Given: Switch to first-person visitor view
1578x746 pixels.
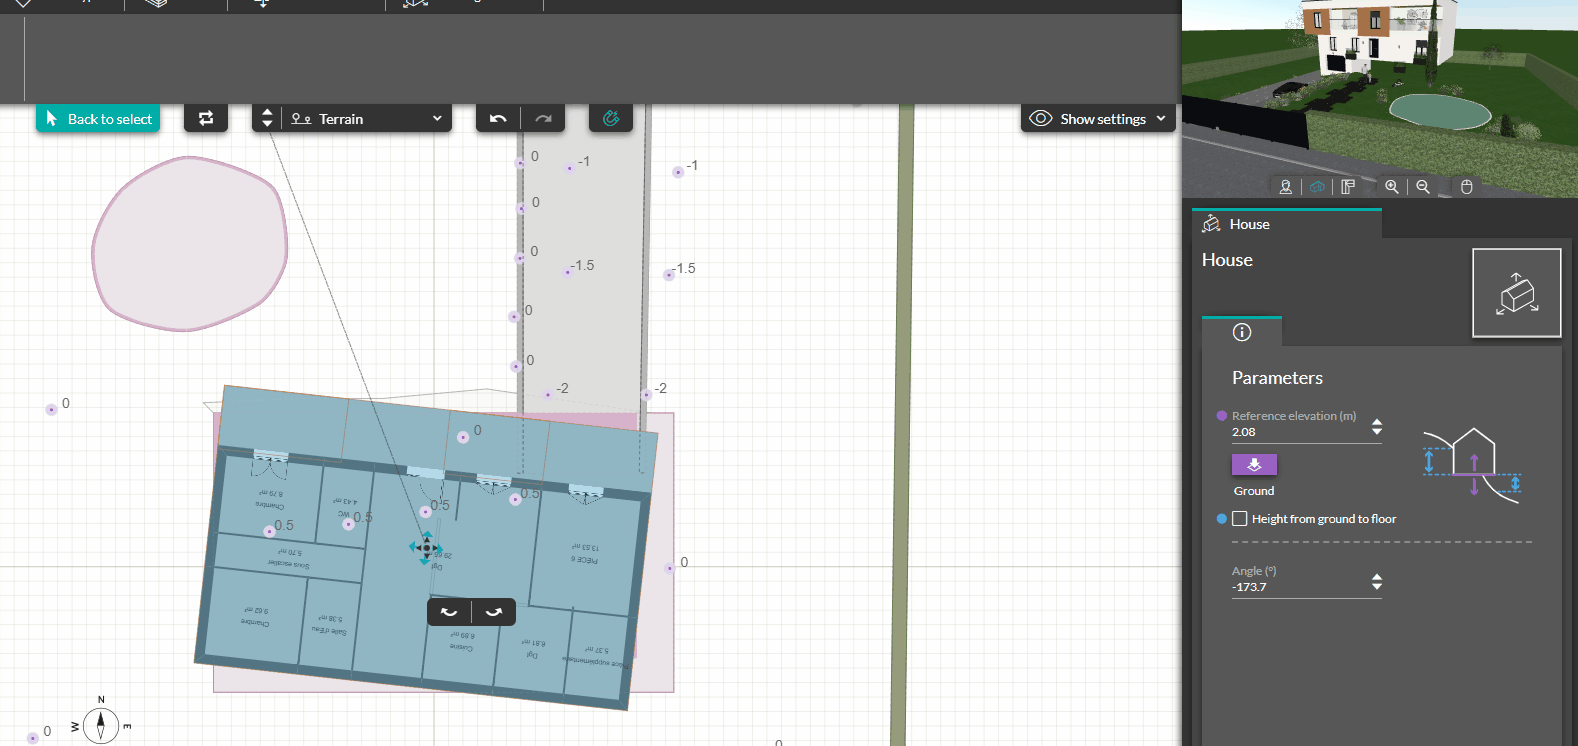Looking at the screenshot, I should (1286, 187).
